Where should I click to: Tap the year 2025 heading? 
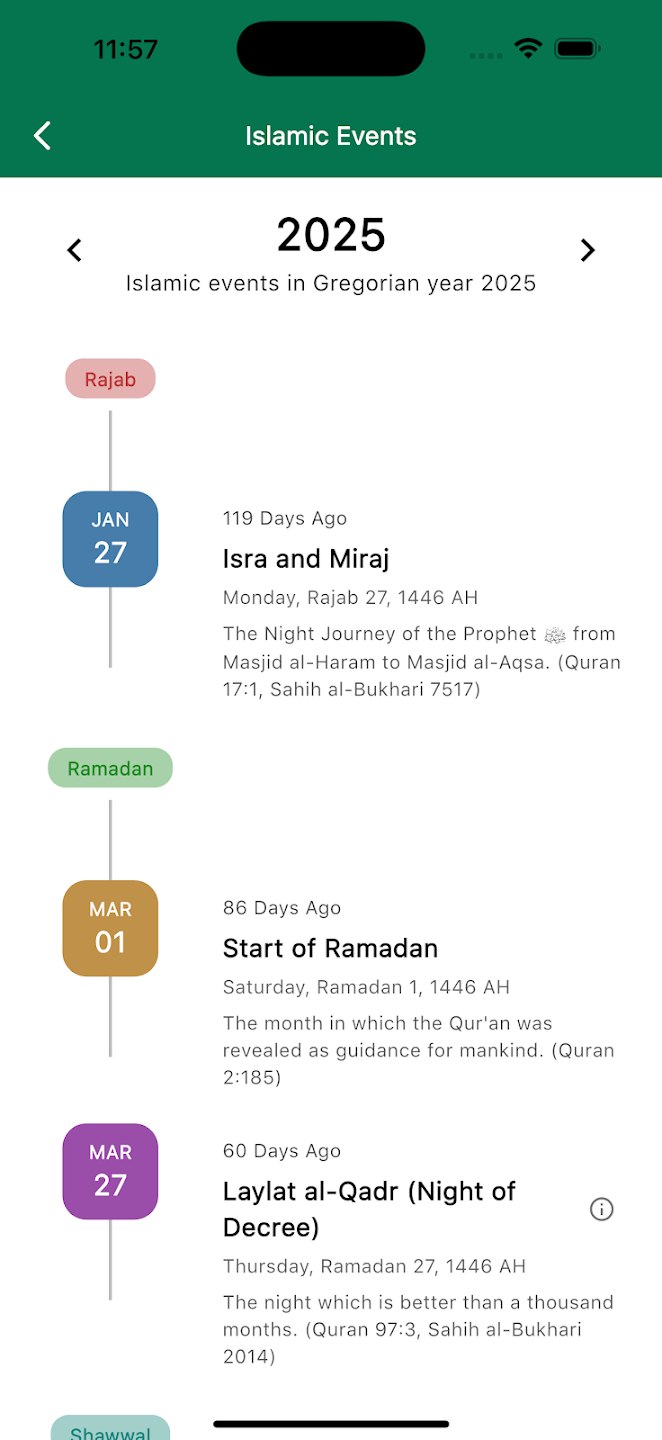point(330,234)
